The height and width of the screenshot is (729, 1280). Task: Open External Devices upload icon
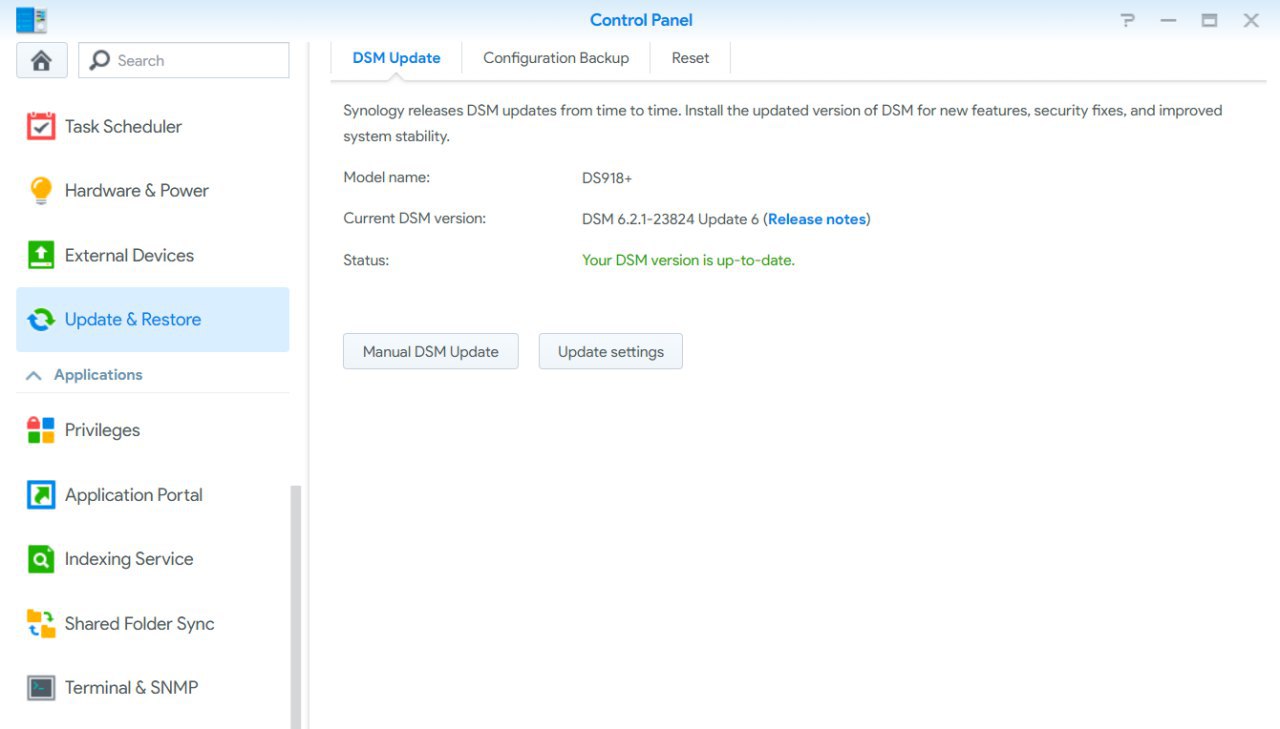(x=41, y=255)
